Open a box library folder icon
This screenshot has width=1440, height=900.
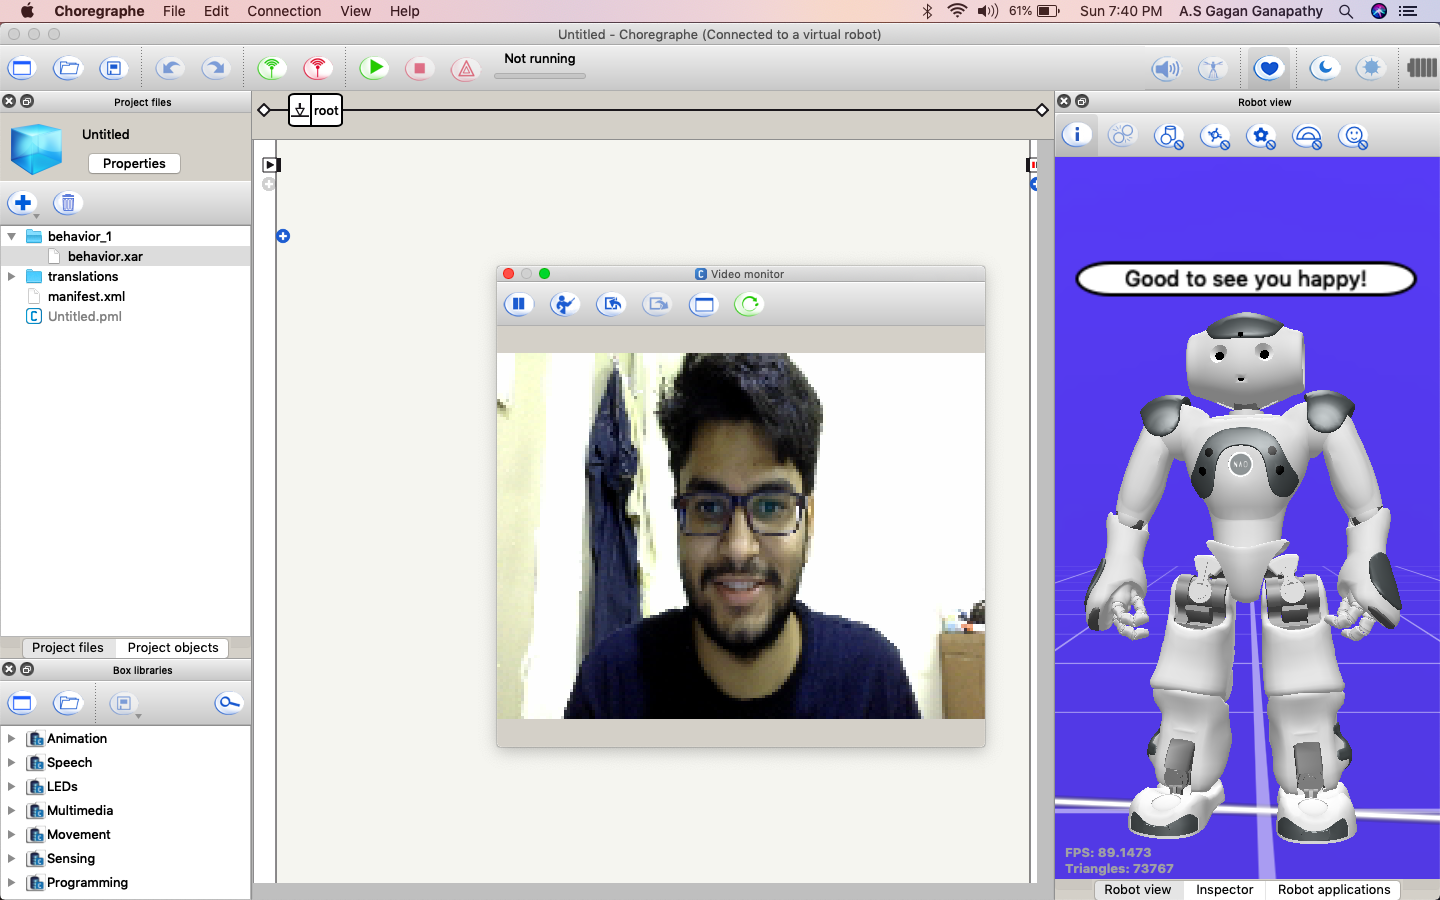point(68,703)
